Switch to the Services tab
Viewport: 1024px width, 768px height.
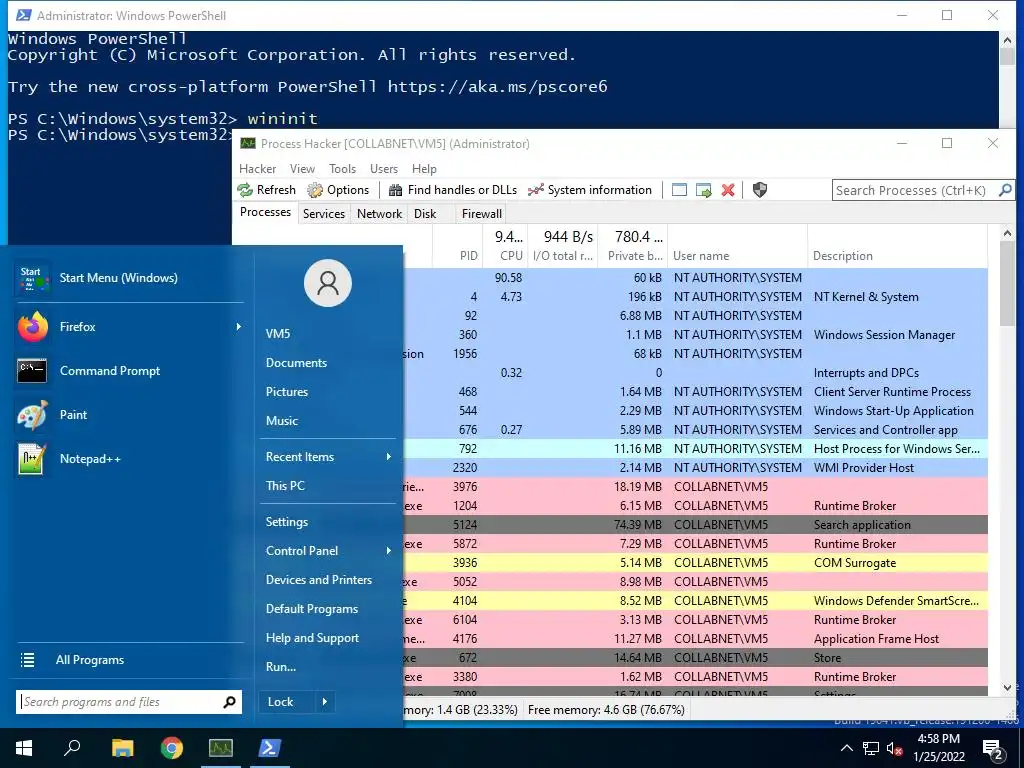(324, 214)
